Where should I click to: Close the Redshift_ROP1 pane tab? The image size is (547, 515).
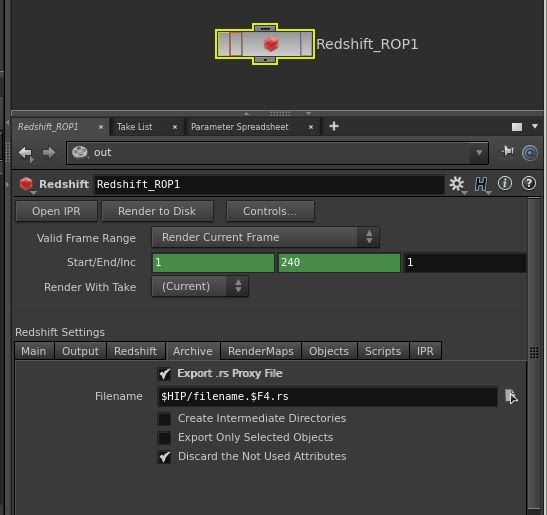click(x=100, y=127)
